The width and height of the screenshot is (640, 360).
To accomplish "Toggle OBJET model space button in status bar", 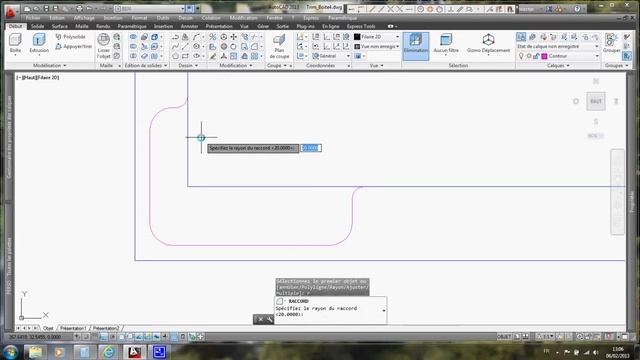I will (504, 337).
